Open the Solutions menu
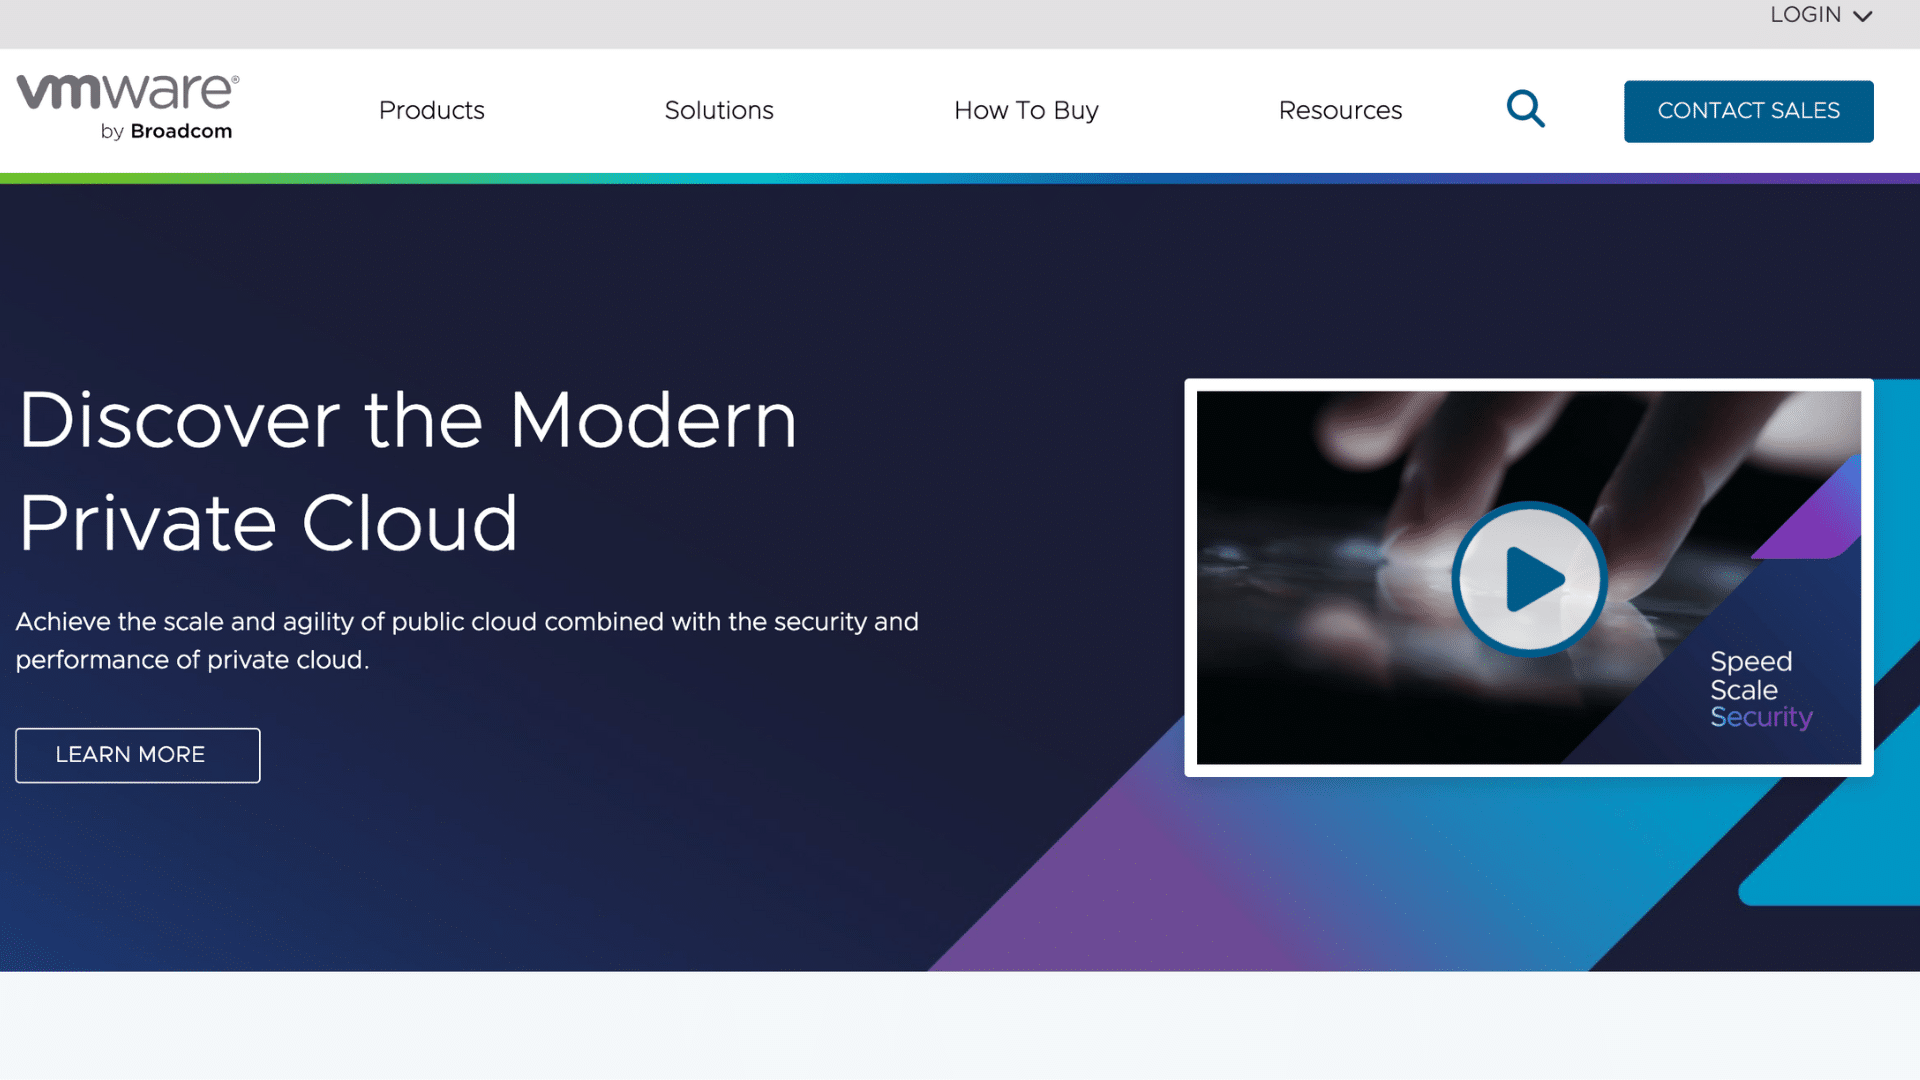Image resolution: width=1920 pixels, height=1080 pixels. (x=719, y=110)
